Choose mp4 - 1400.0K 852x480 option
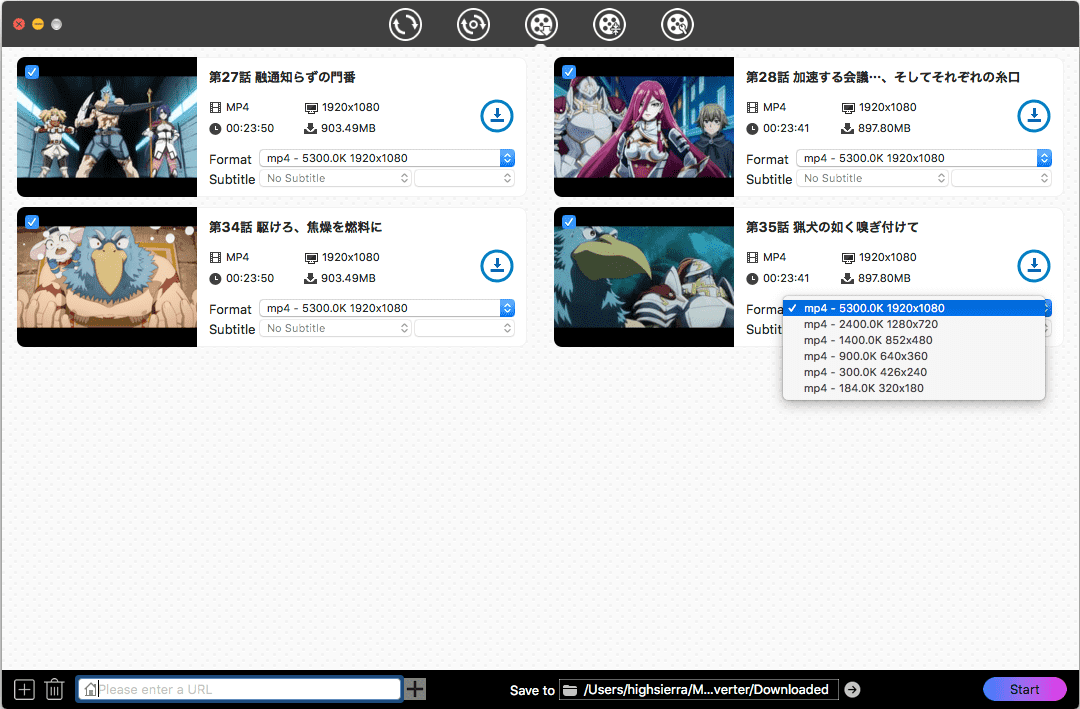Image resolution: width=1080 pixels, height=709 pixels. pos(914,340)
